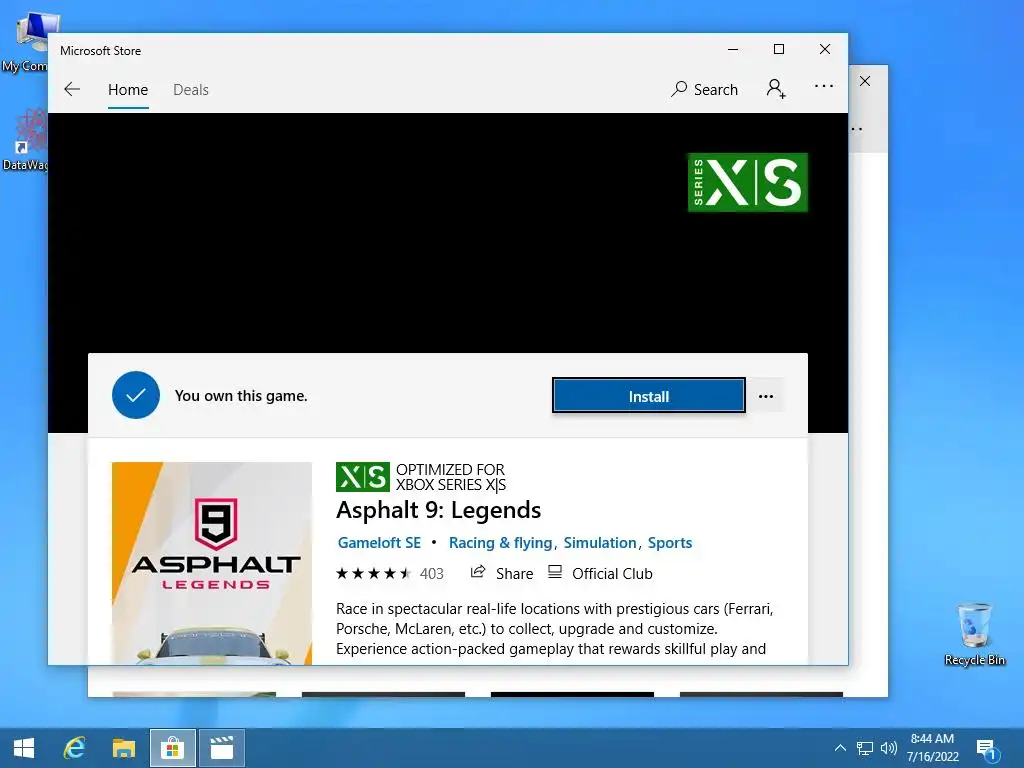Click the Official Club icon
The image size is (1024, 768).
click(554, 572)
